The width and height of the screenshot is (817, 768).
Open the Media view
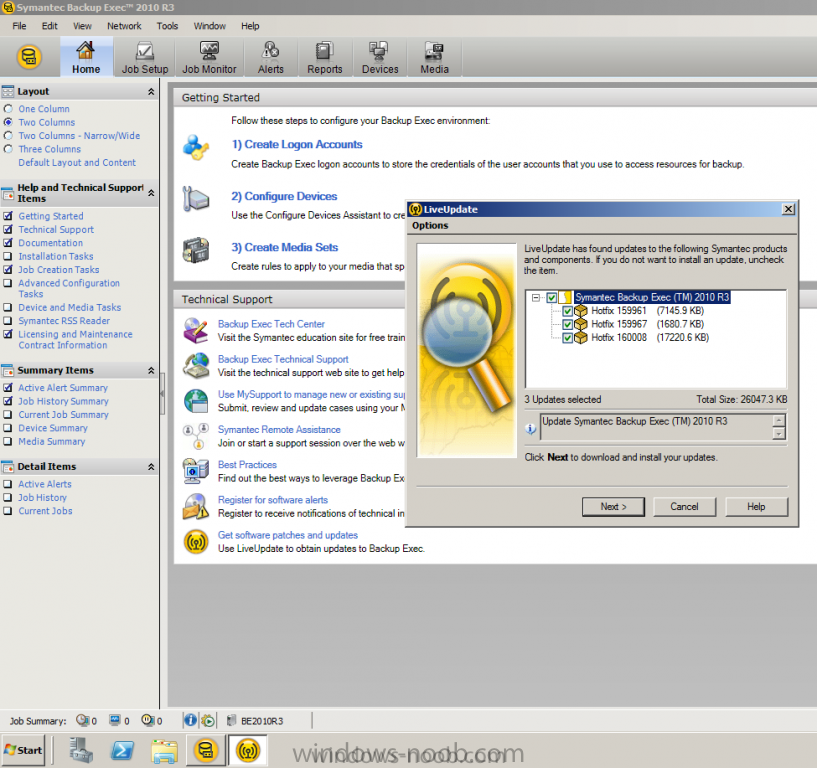coord(434,57)
